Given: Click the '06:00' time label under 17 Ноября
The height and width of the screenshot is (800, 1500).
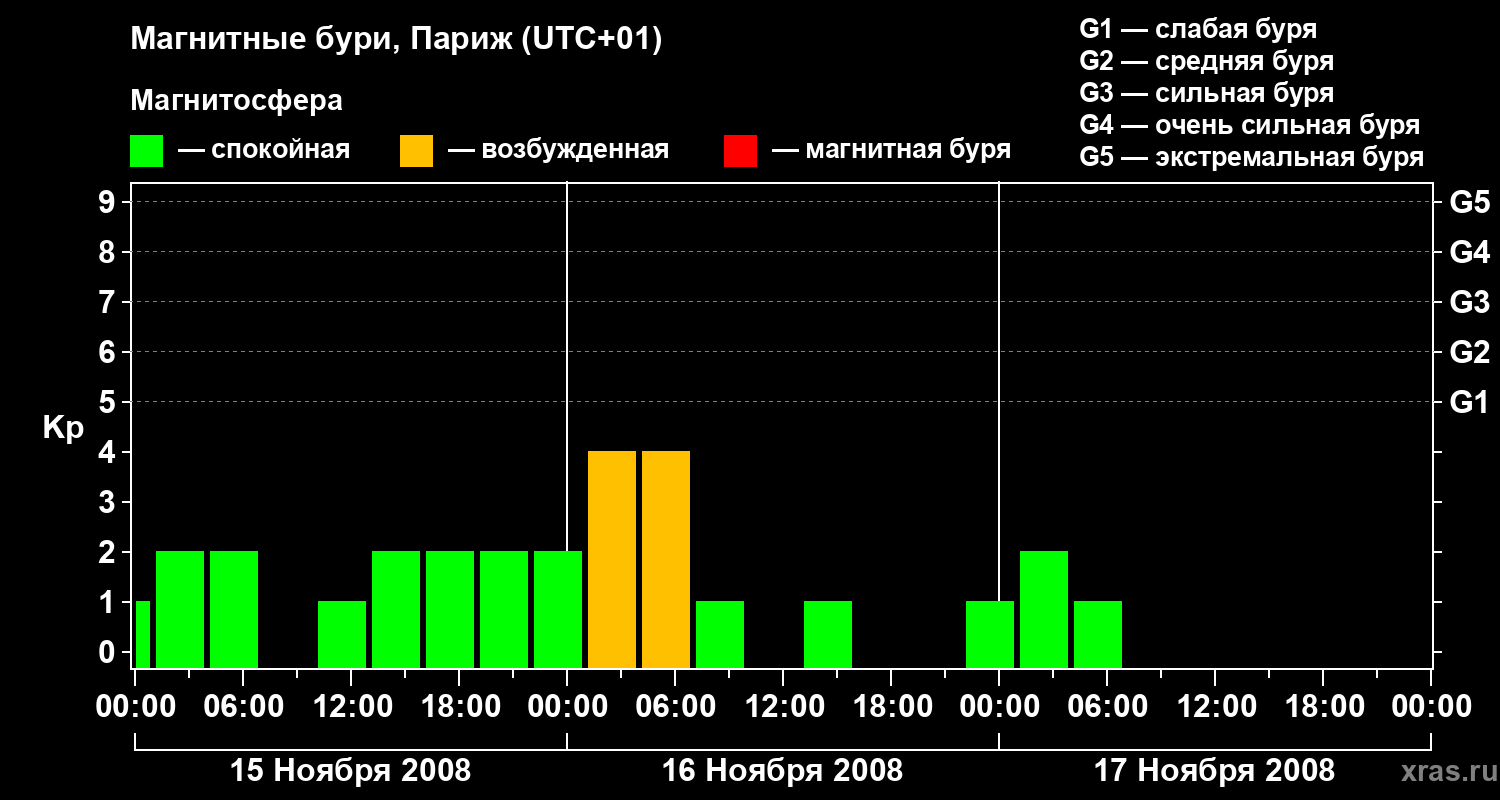Looking at the screenshot, I should tap(1107, 707).
